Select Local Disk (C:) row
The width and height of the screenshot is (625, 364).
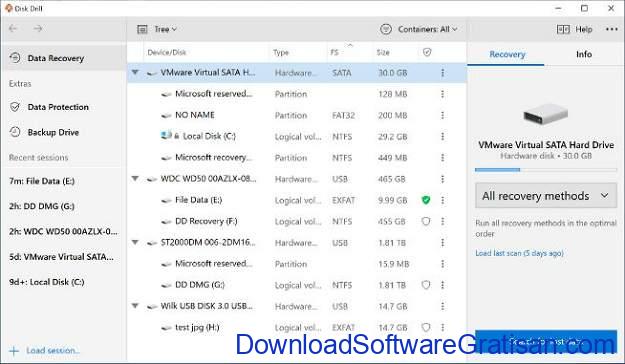click(x=297, y=136)
